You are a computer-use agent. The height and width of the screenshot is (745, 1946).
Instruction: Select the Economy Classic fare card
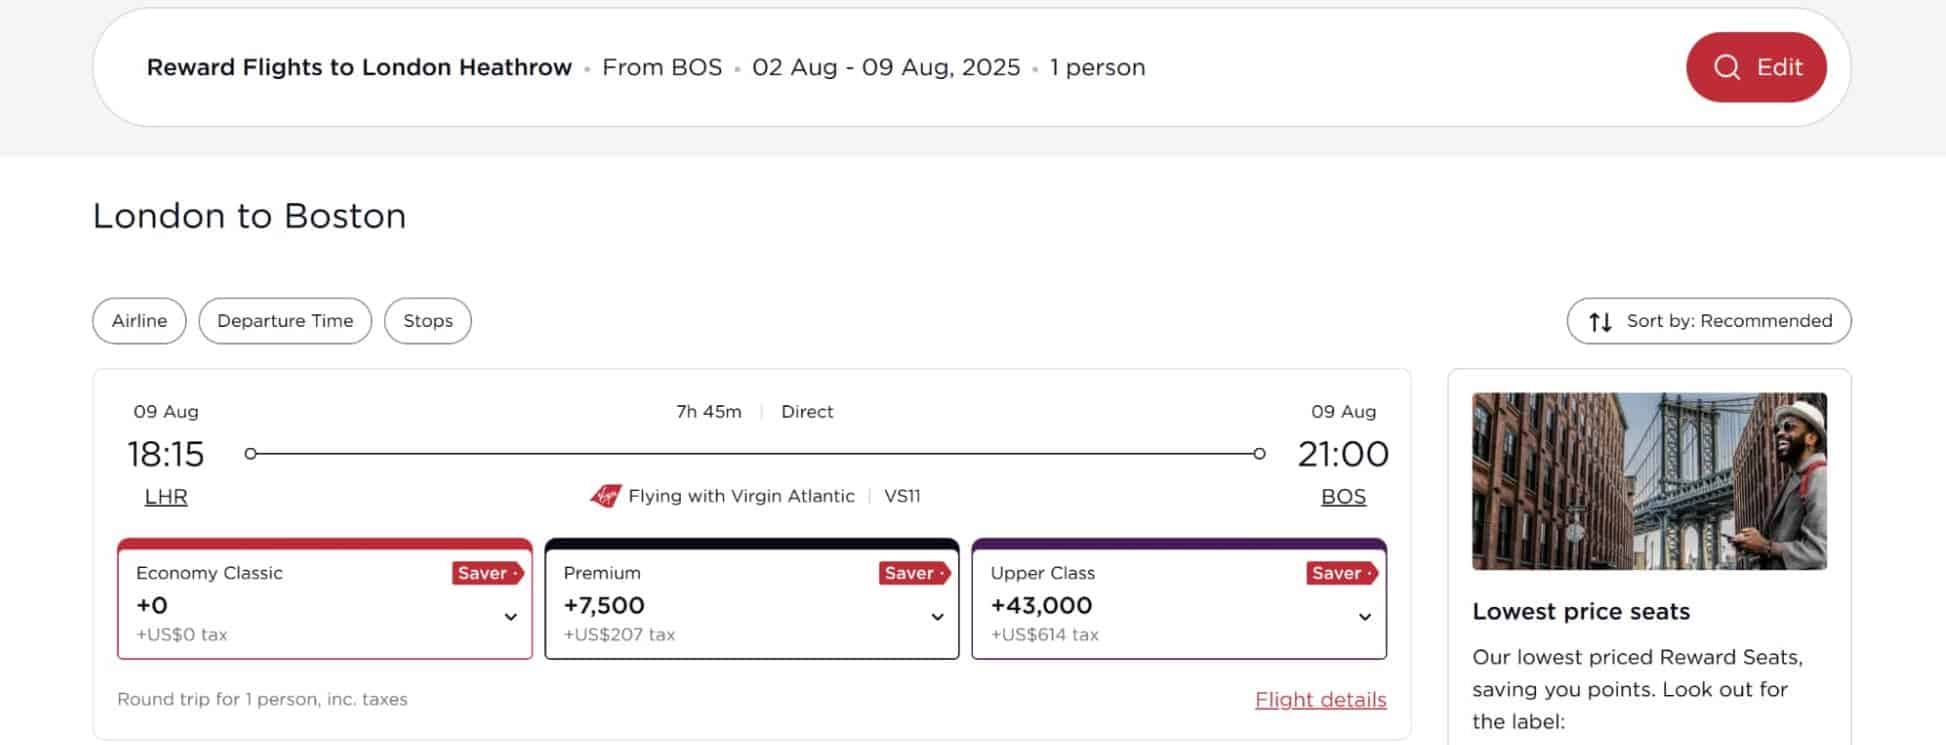325,600
